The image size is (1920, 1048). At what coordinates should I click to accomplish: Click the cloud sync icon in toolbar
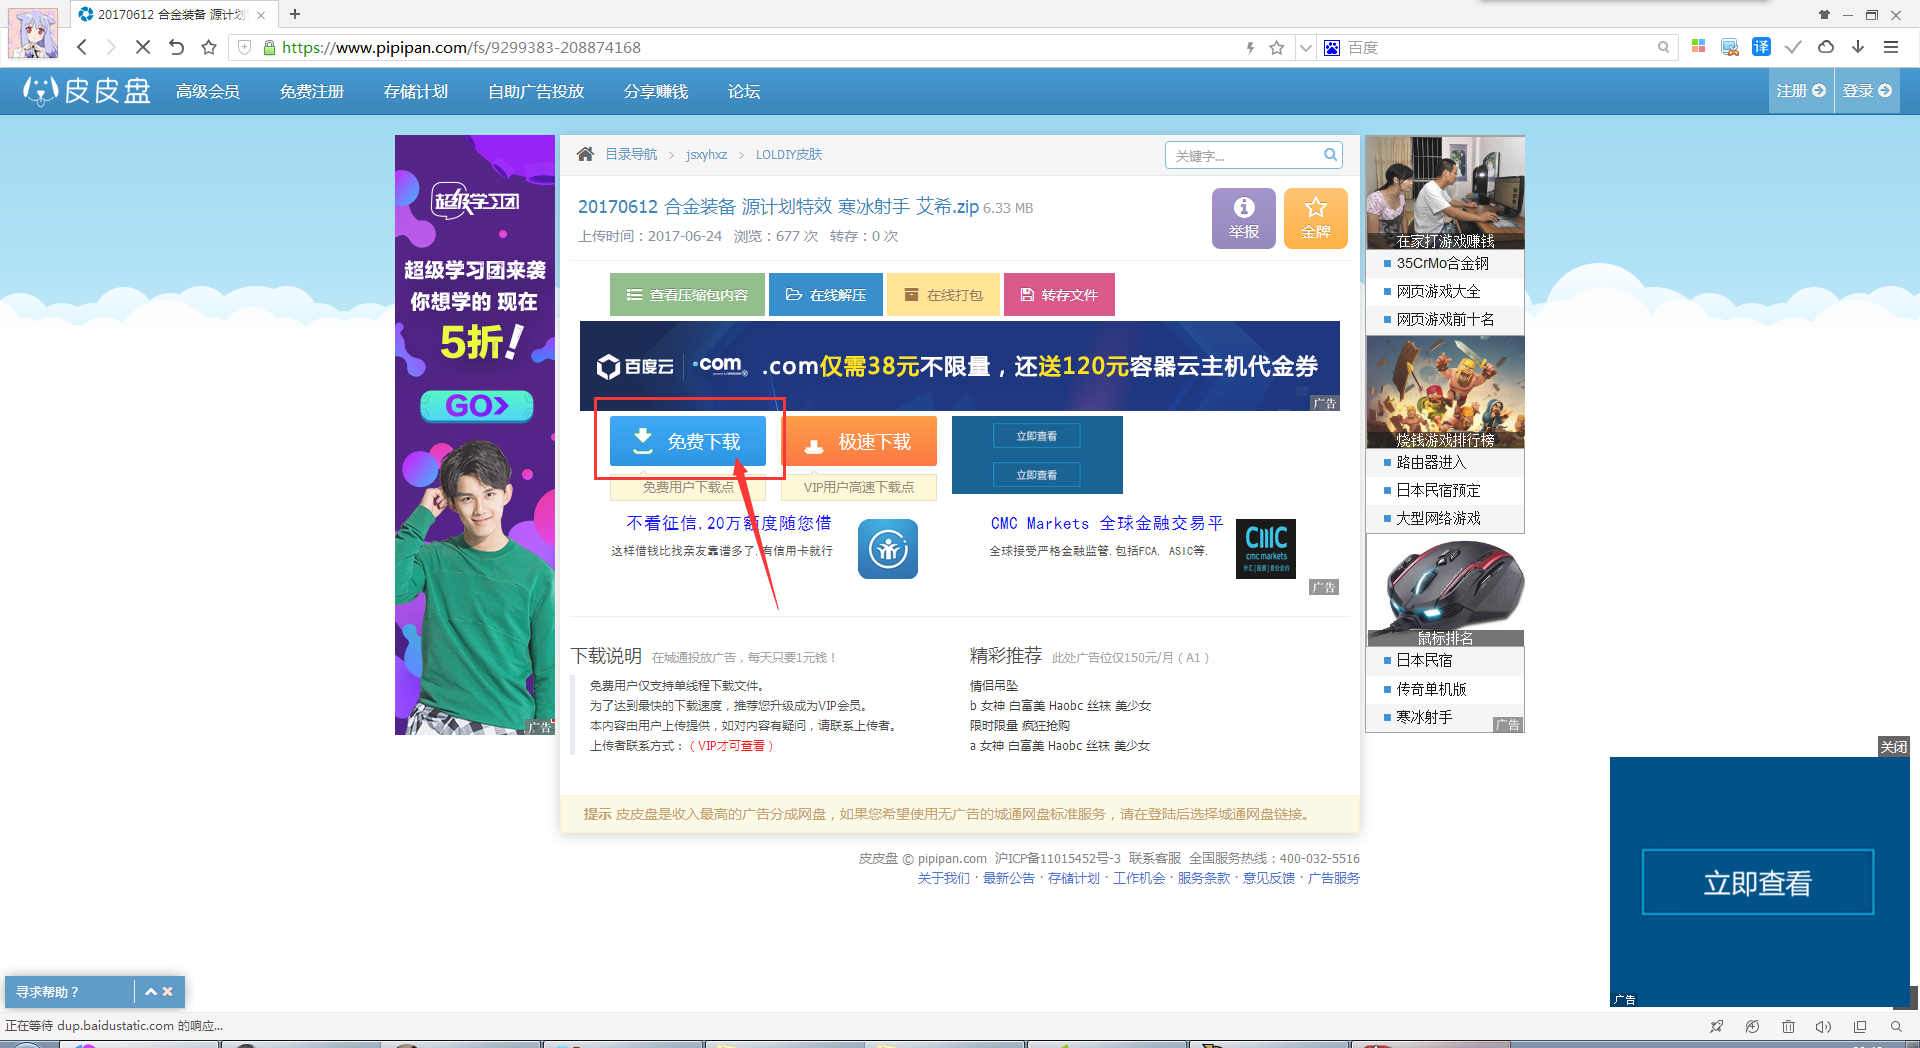point(1826,47)
